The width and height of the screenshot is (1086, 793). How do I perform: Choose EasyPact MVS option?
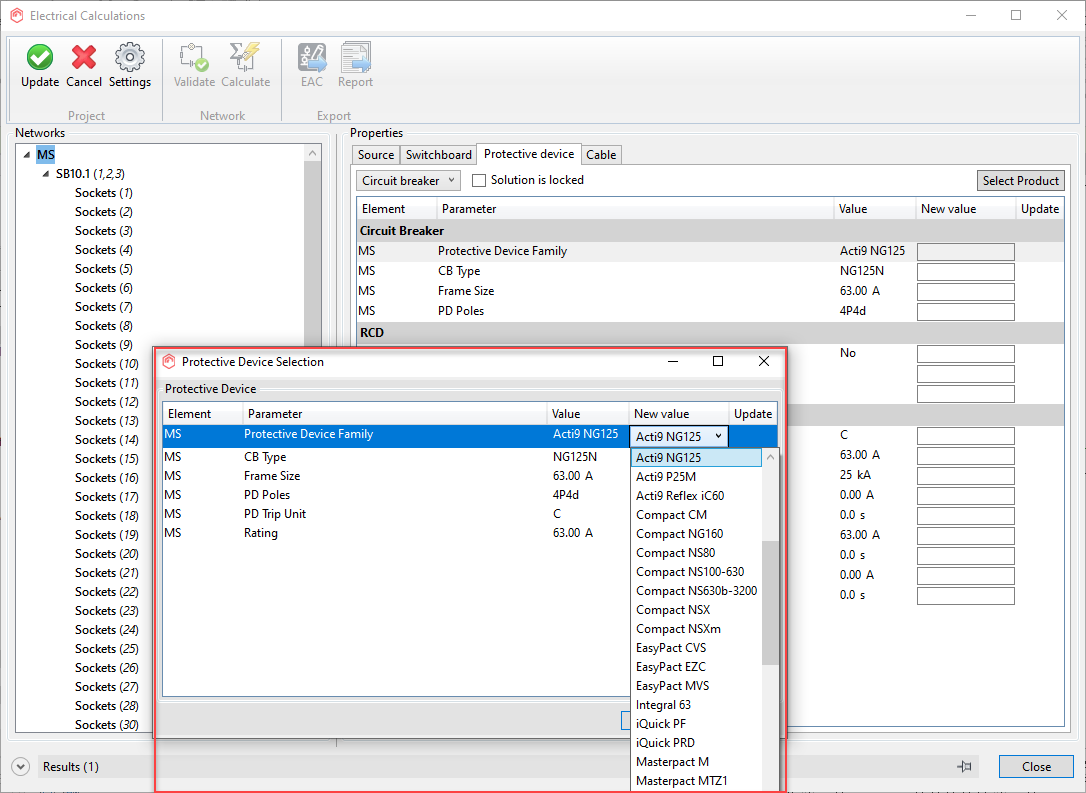pos(696,686)
